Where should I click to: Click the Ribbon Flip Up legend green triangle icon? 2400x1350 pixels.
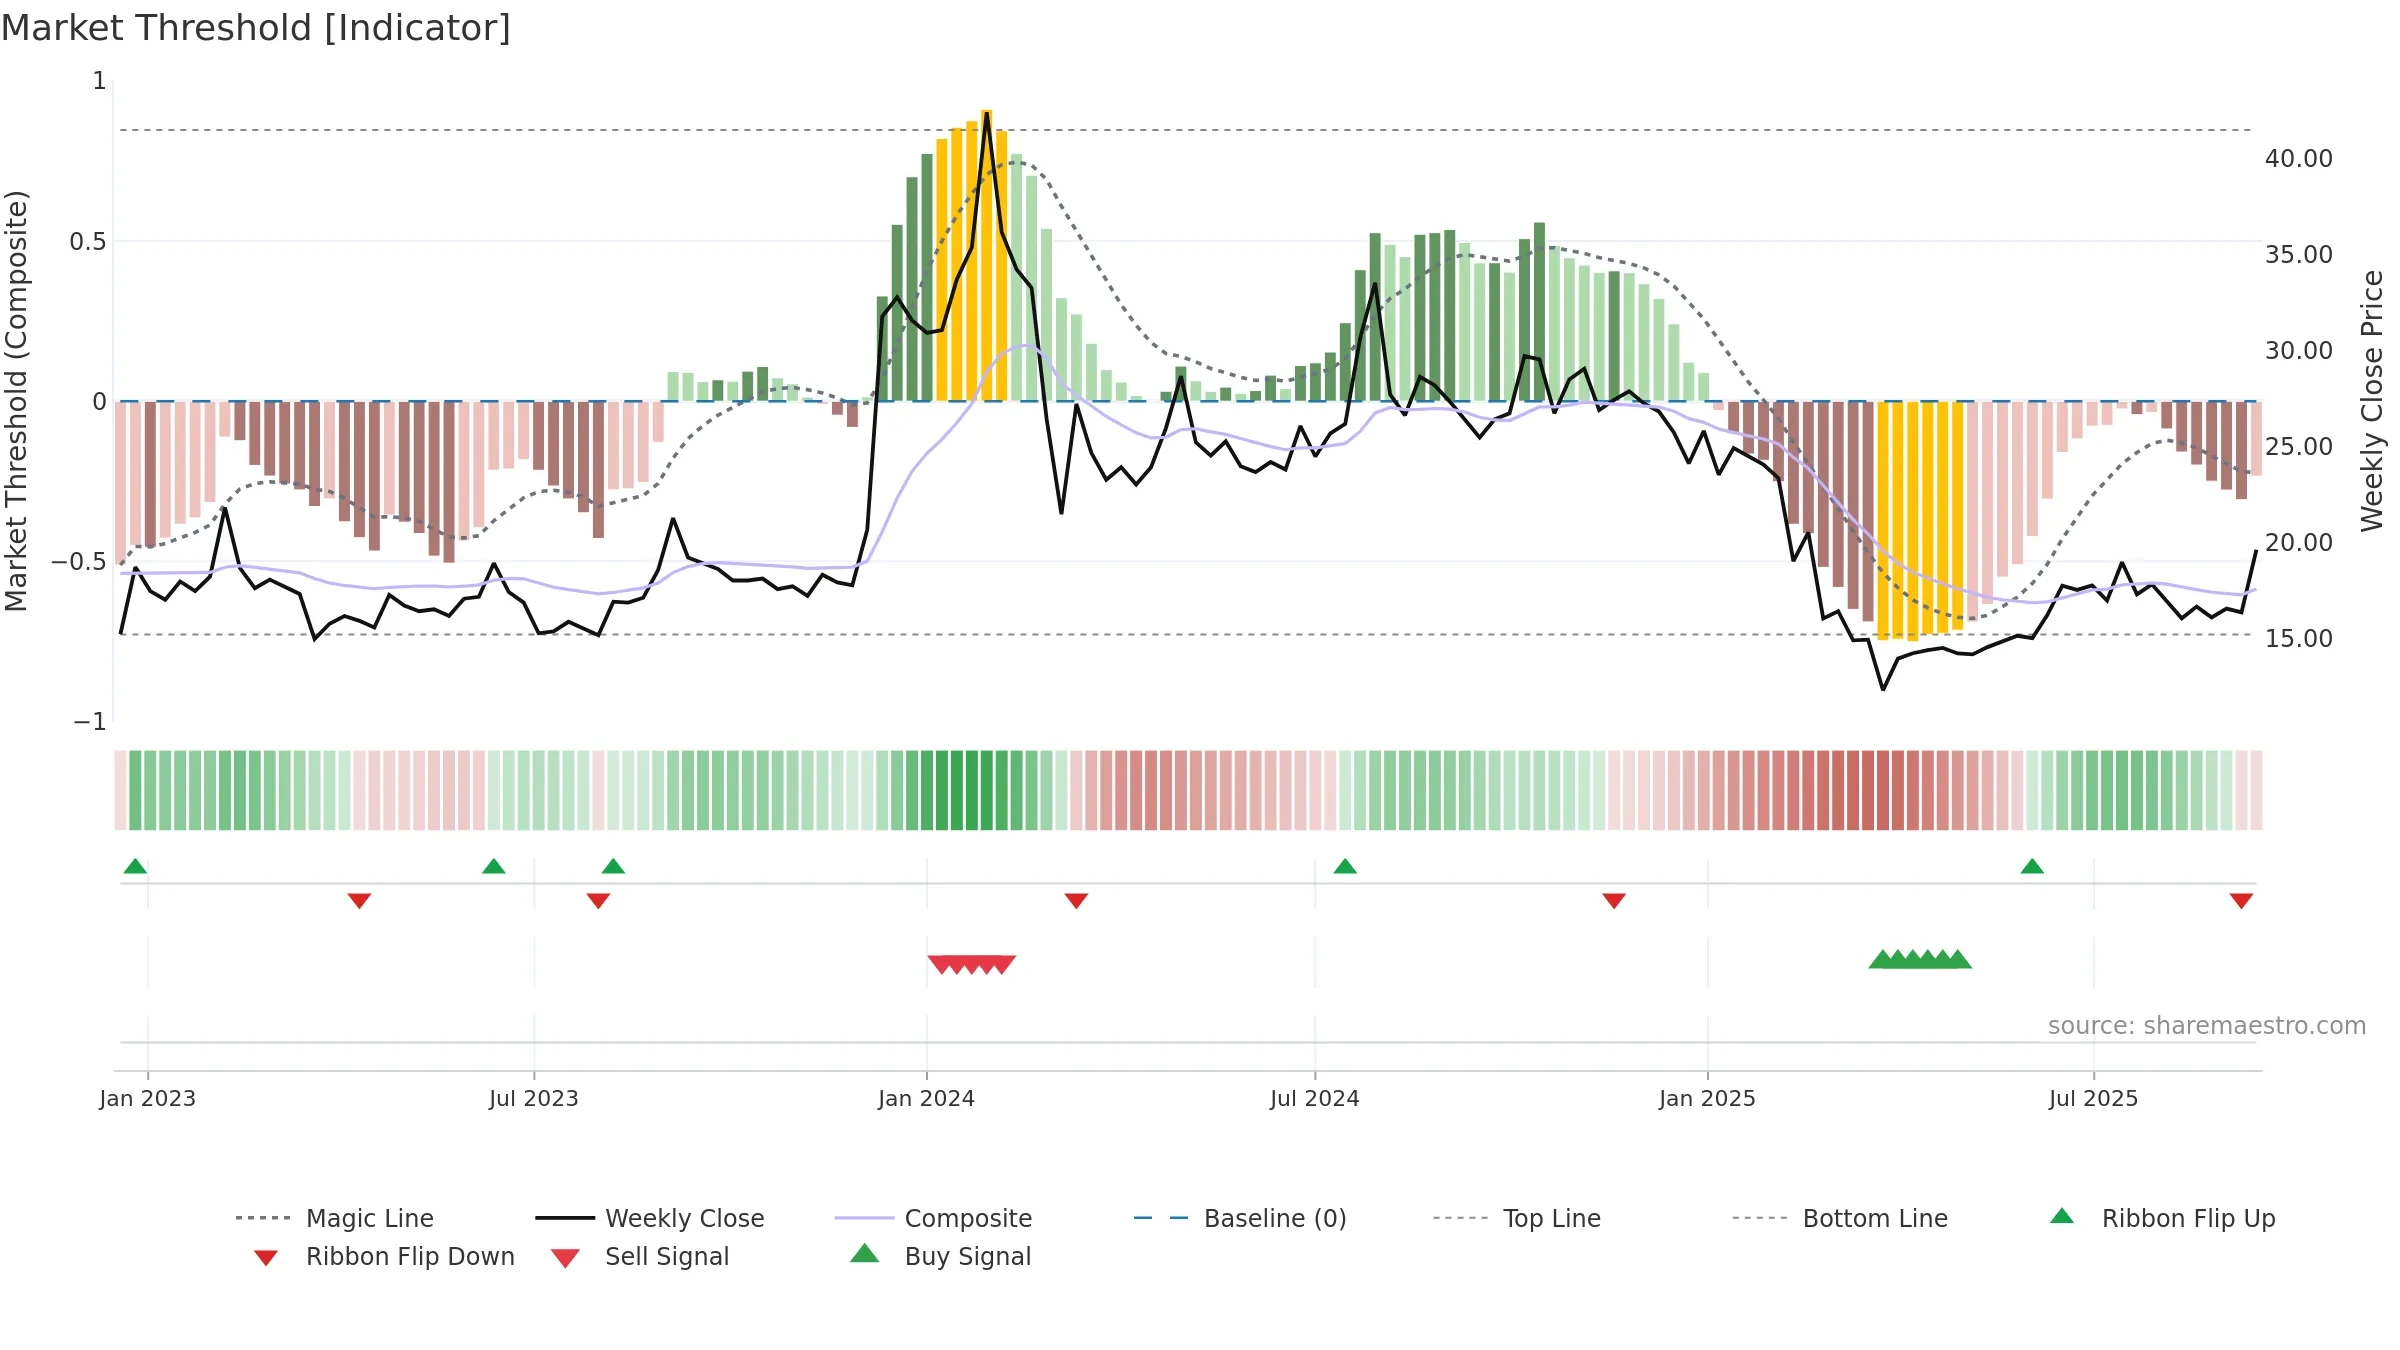2062,1216
